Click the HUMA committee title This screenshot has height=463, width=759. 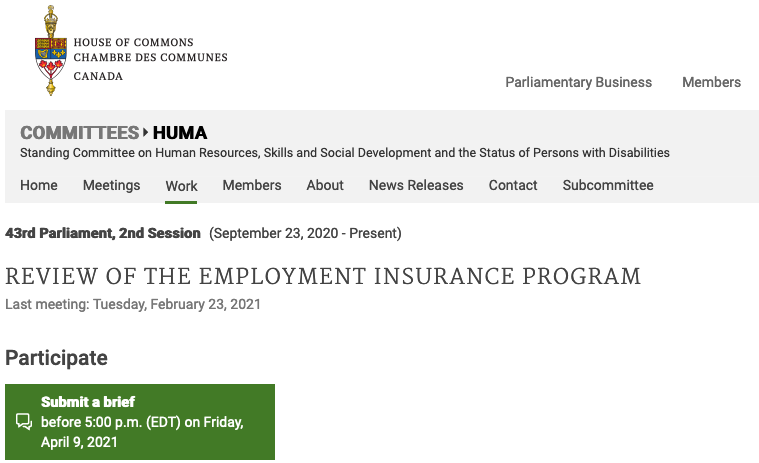click(x=180, y=133)
